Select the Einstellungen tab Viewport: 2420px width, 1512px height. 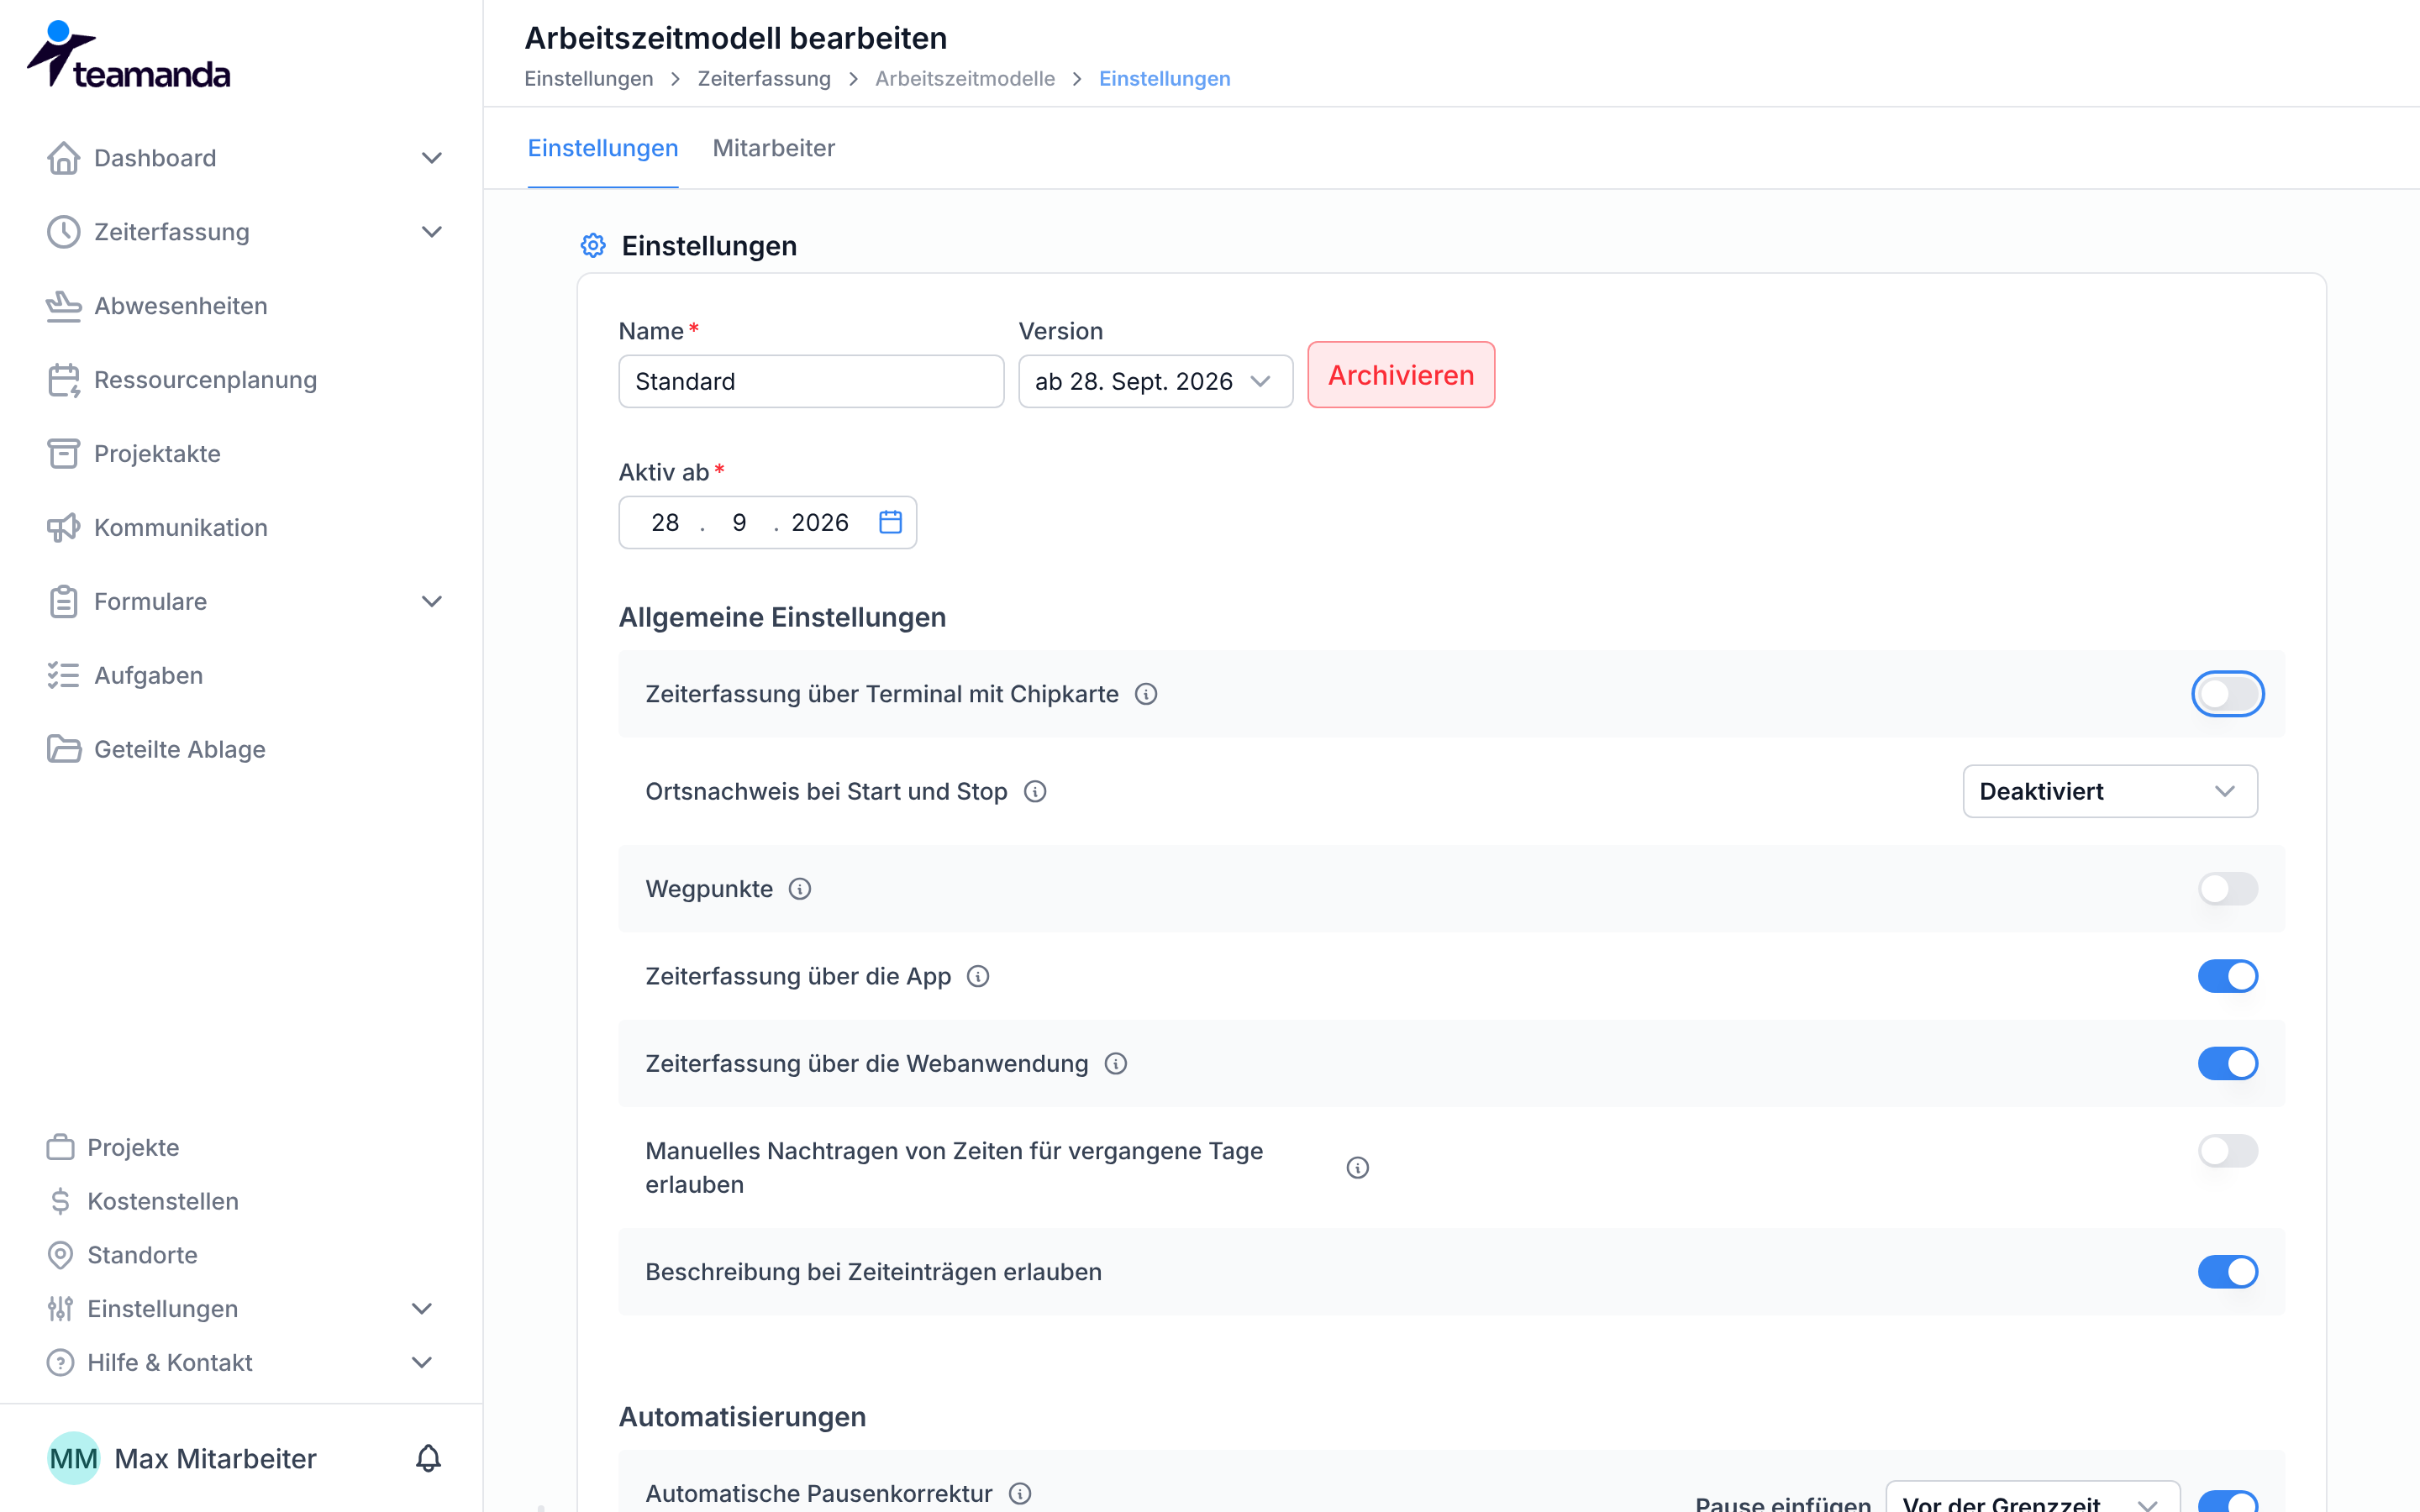click(x=602, y=148)
